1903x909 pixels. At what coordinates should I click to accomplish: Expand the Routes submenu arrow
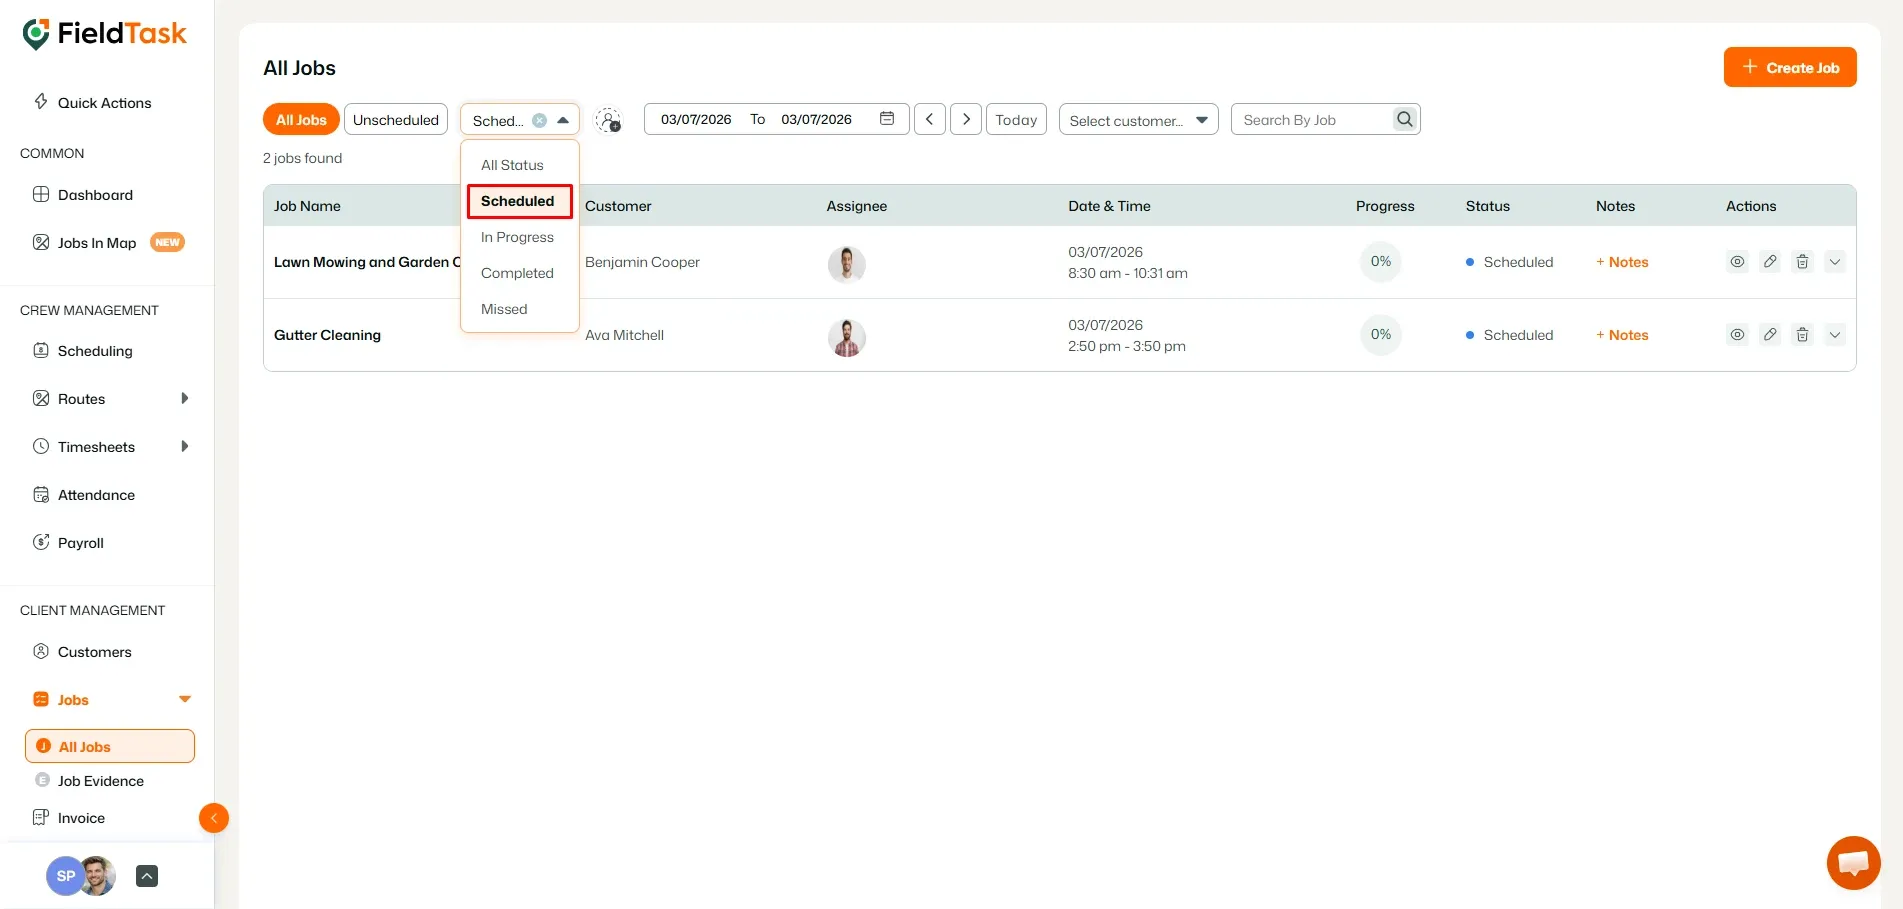coord(184,398)
